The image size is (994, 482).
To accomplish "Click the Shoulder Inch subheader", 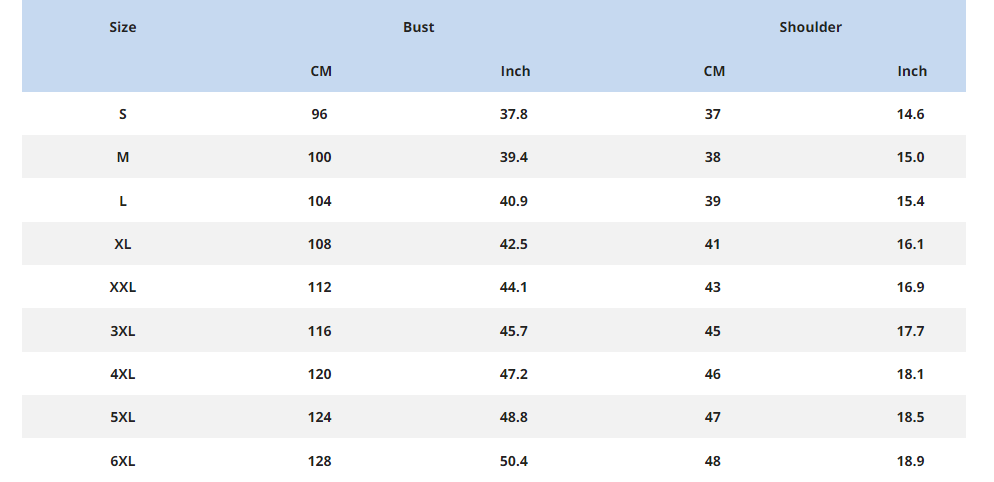I will point(911,71).
